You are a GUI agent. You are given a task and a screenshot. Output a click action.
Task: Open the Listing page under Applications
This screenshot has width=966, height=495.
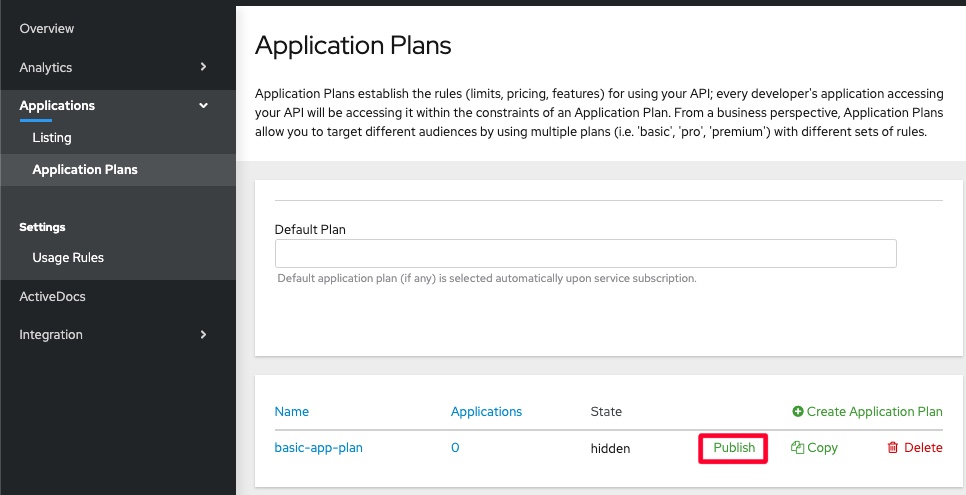(x=52, y=137)
